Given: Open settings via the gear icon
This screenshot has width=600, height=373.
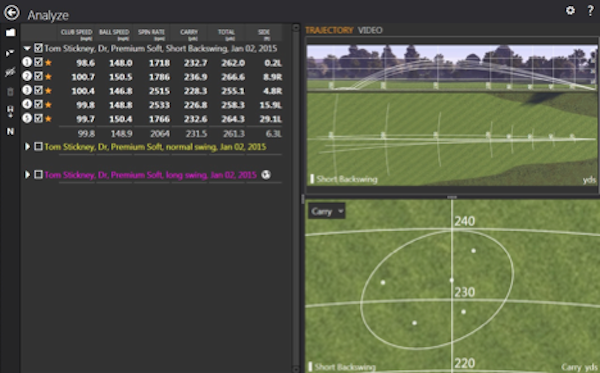Looking at the screenshot, I should [x=570, y=10].
